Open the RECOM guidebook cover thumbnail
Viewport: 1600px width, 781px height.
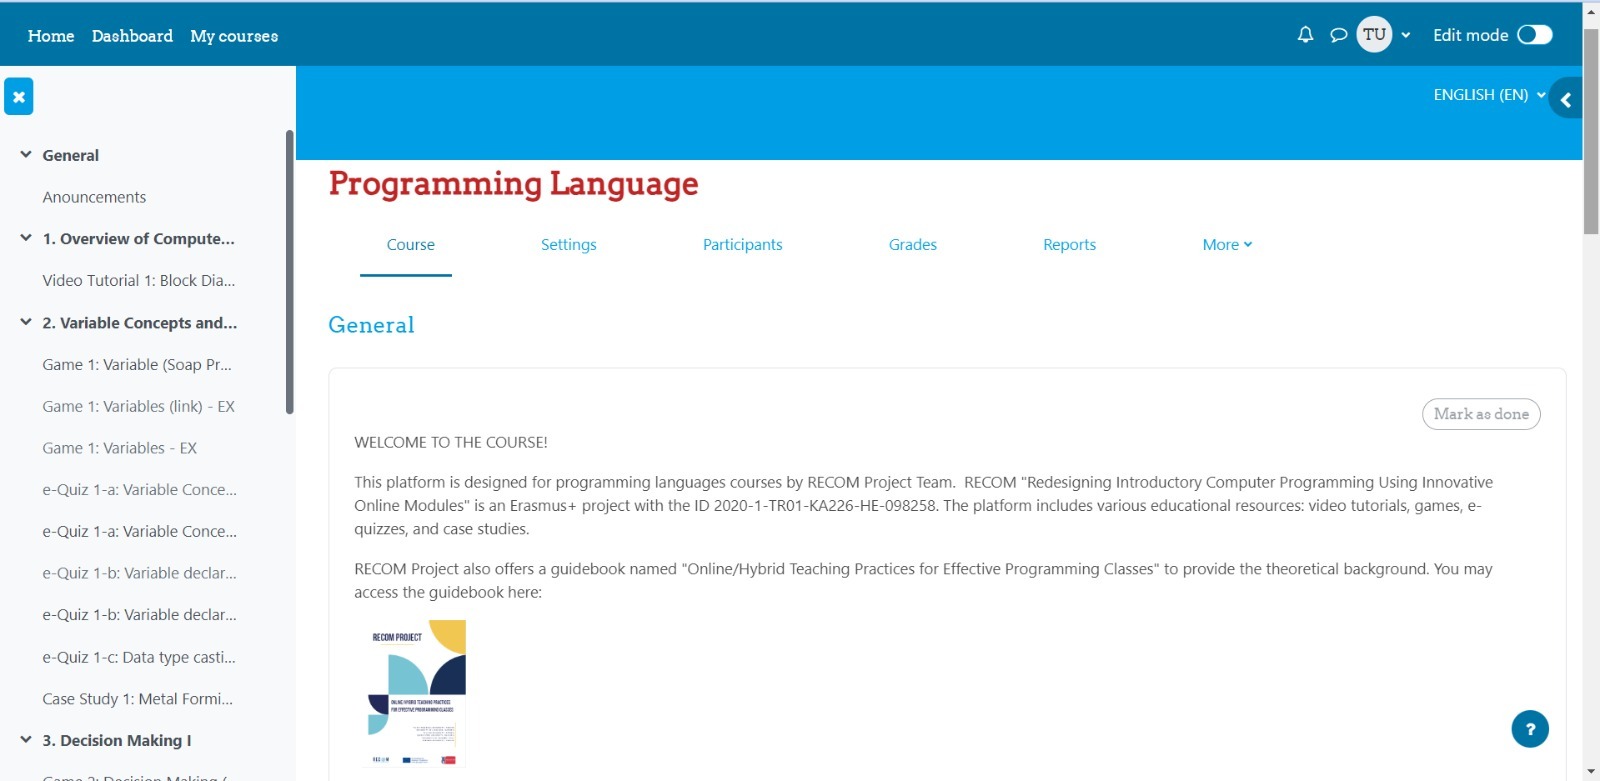(x=417, y=693)
